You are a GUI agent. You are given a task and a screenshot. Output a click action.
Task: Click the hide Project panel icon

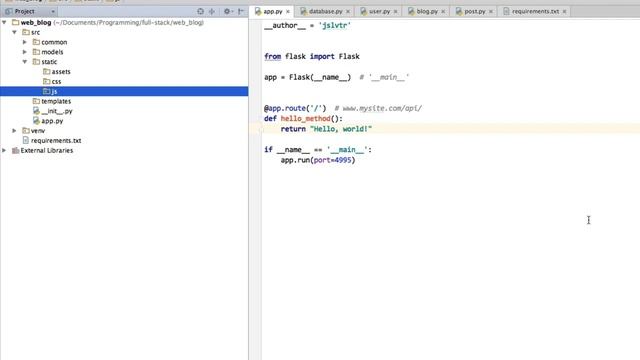[241, 11]
